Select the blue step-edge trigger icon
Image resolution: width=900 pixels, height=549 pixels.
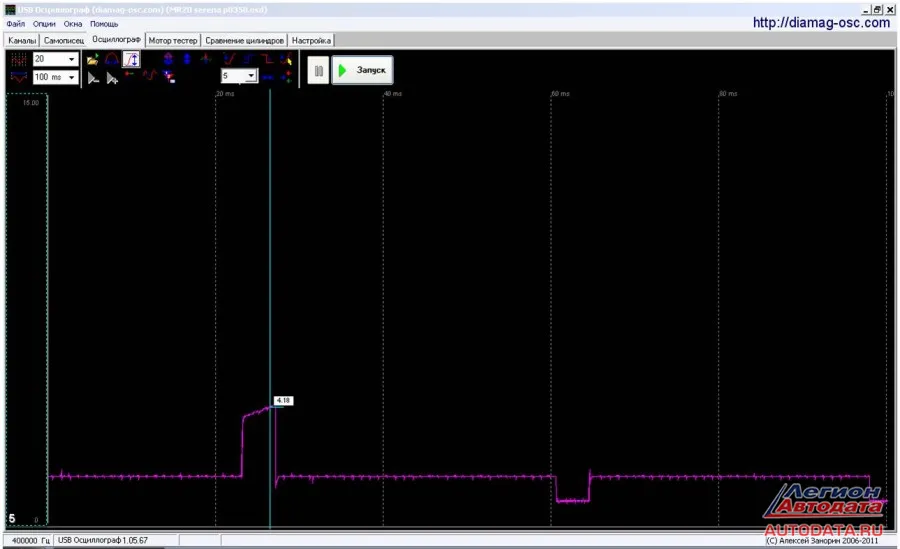click(x=249, y=59)
